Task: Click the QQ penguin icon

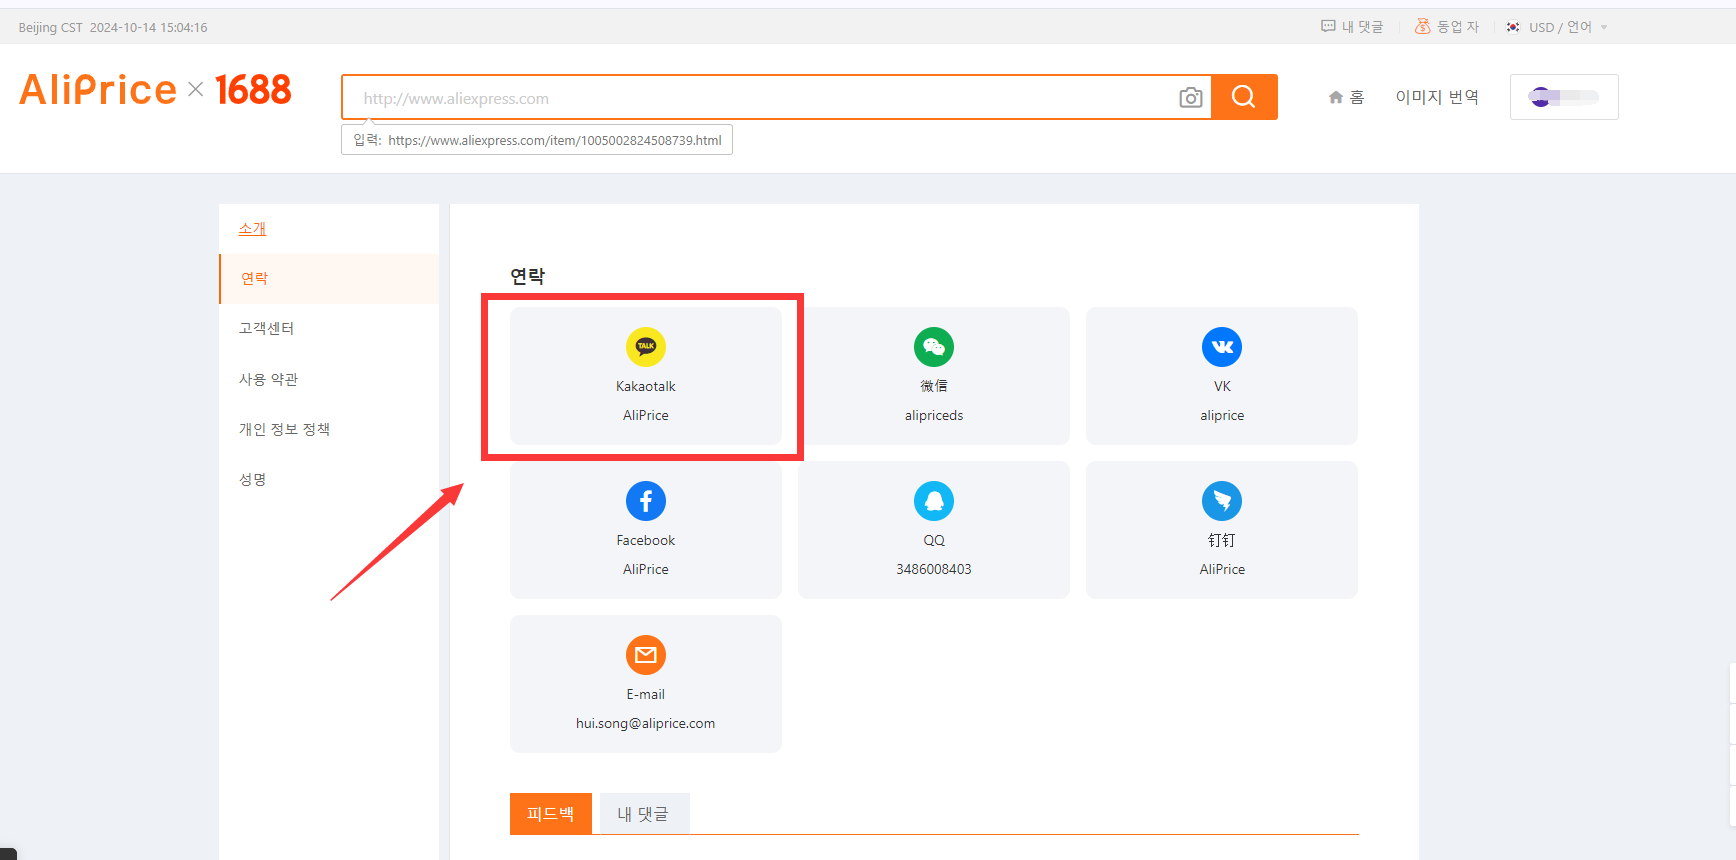Action: [934, 501]
